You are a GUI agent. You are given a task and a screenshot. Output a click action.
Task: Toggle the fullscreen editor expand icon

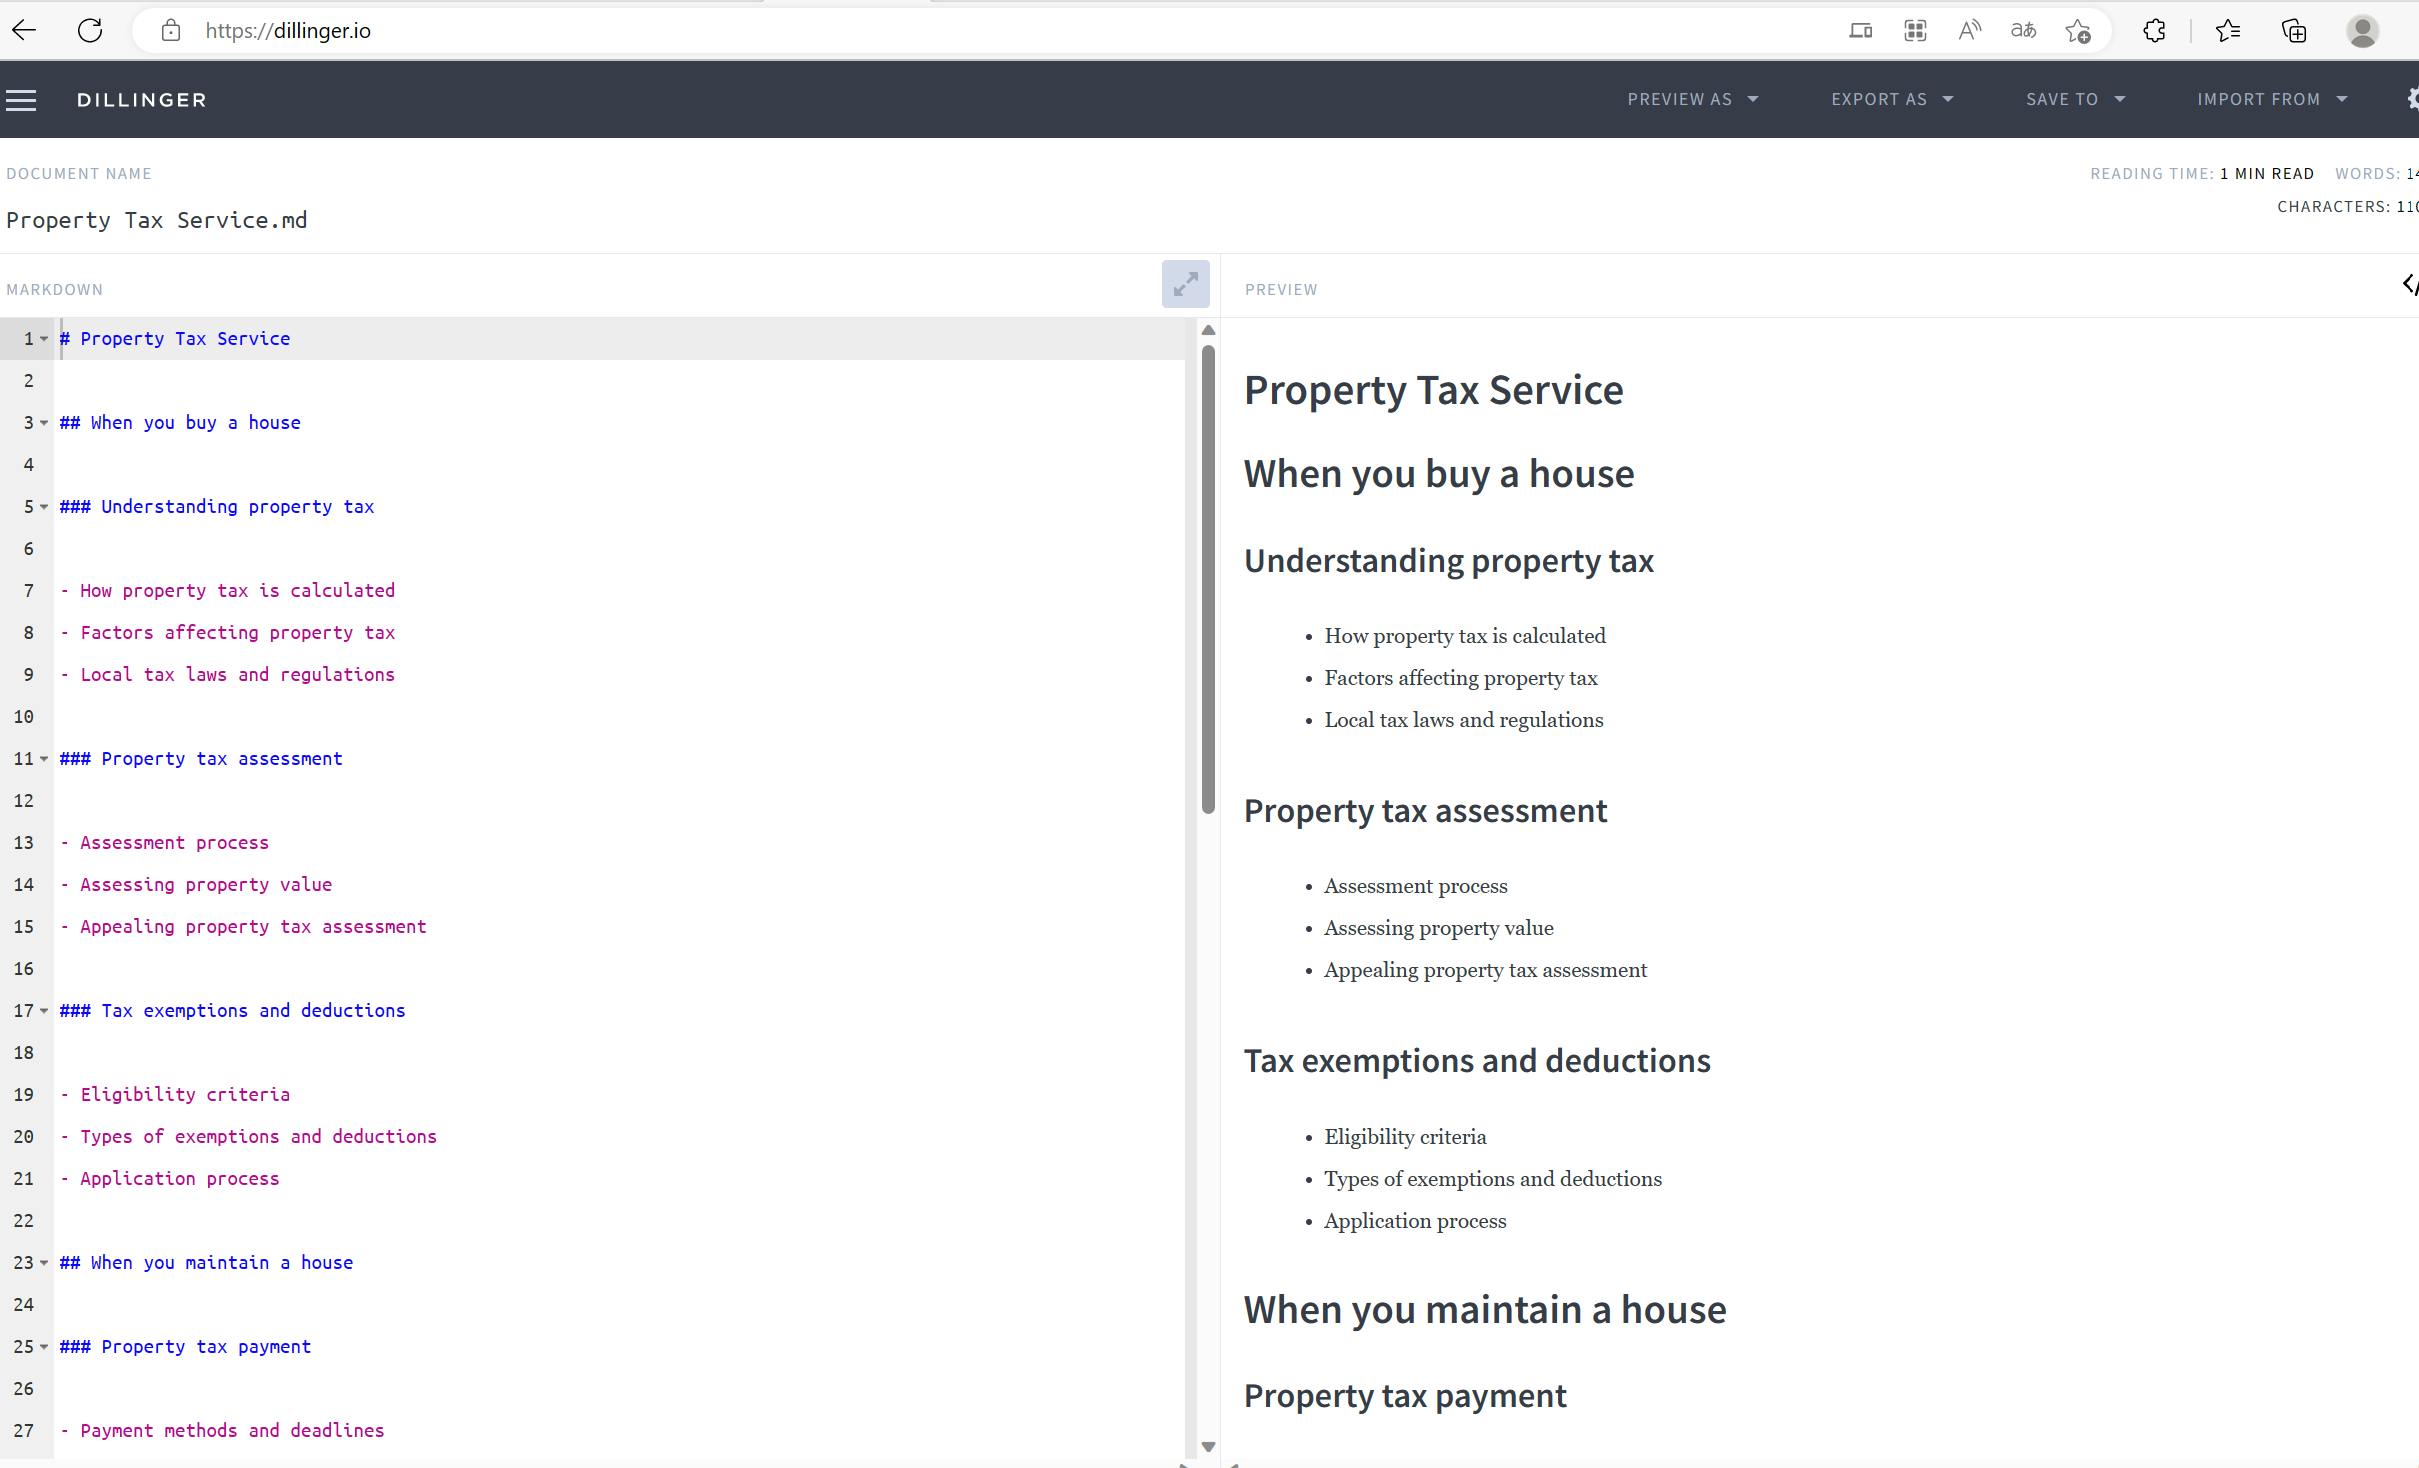pyautogui.click(x=1185, y=285)
